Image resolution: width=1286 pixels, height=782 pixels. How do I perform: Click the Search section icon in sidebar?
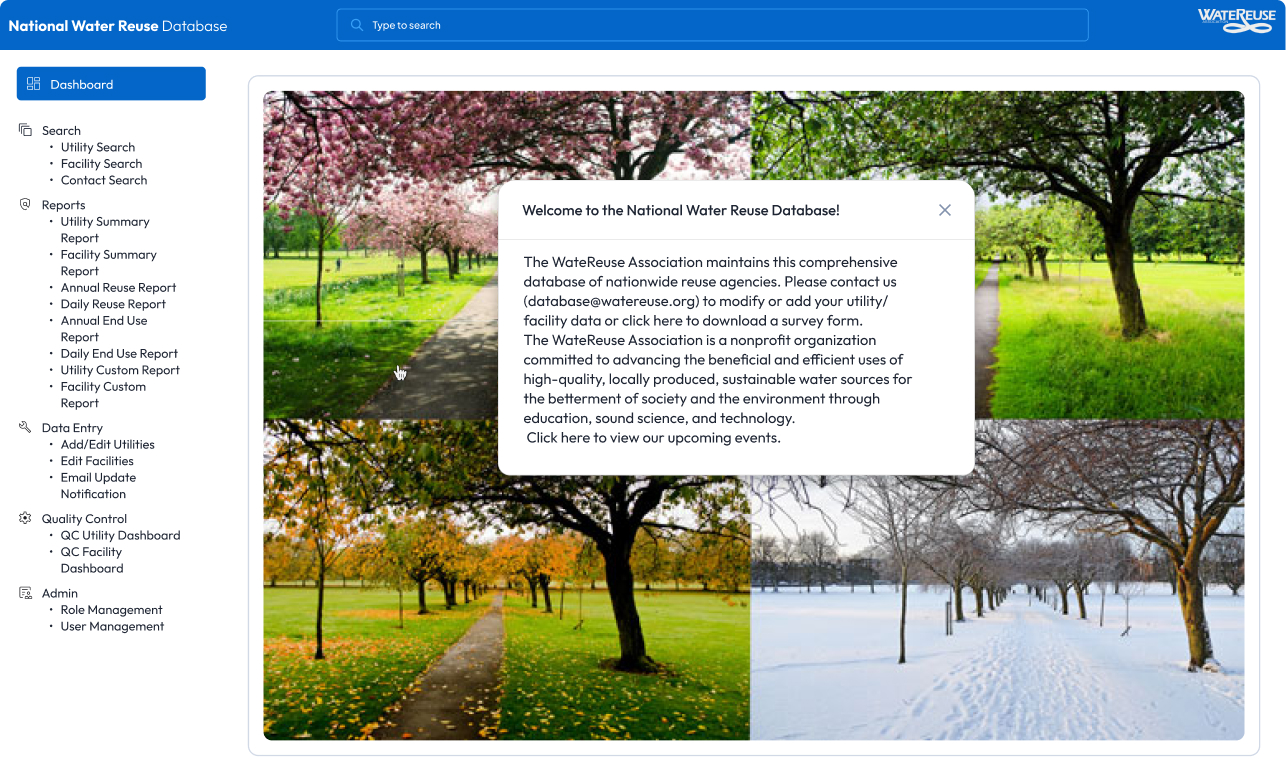point(25,130)
